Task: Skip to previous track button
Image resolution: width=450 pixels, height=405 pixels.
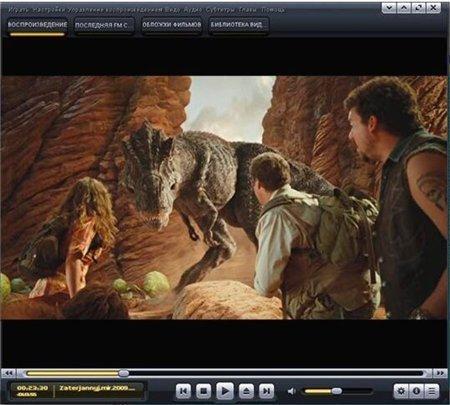Action: (183, 391)
